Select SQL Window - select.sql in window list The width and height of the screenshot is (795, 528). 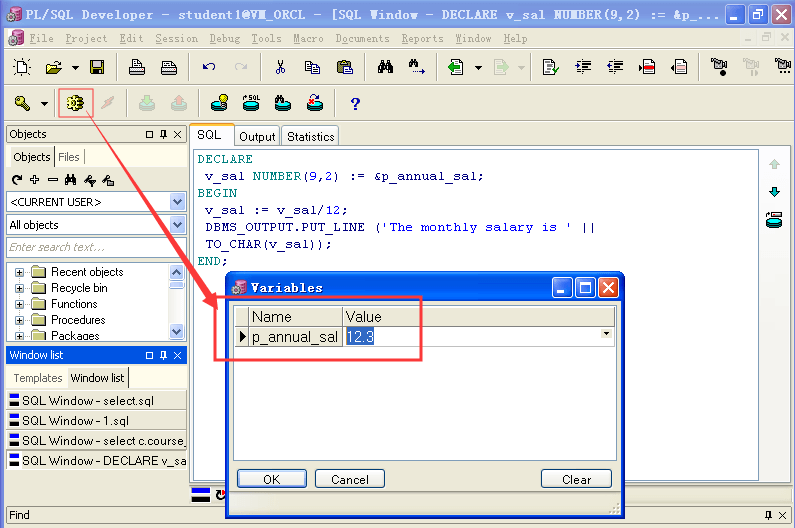(x=96, y=400)
